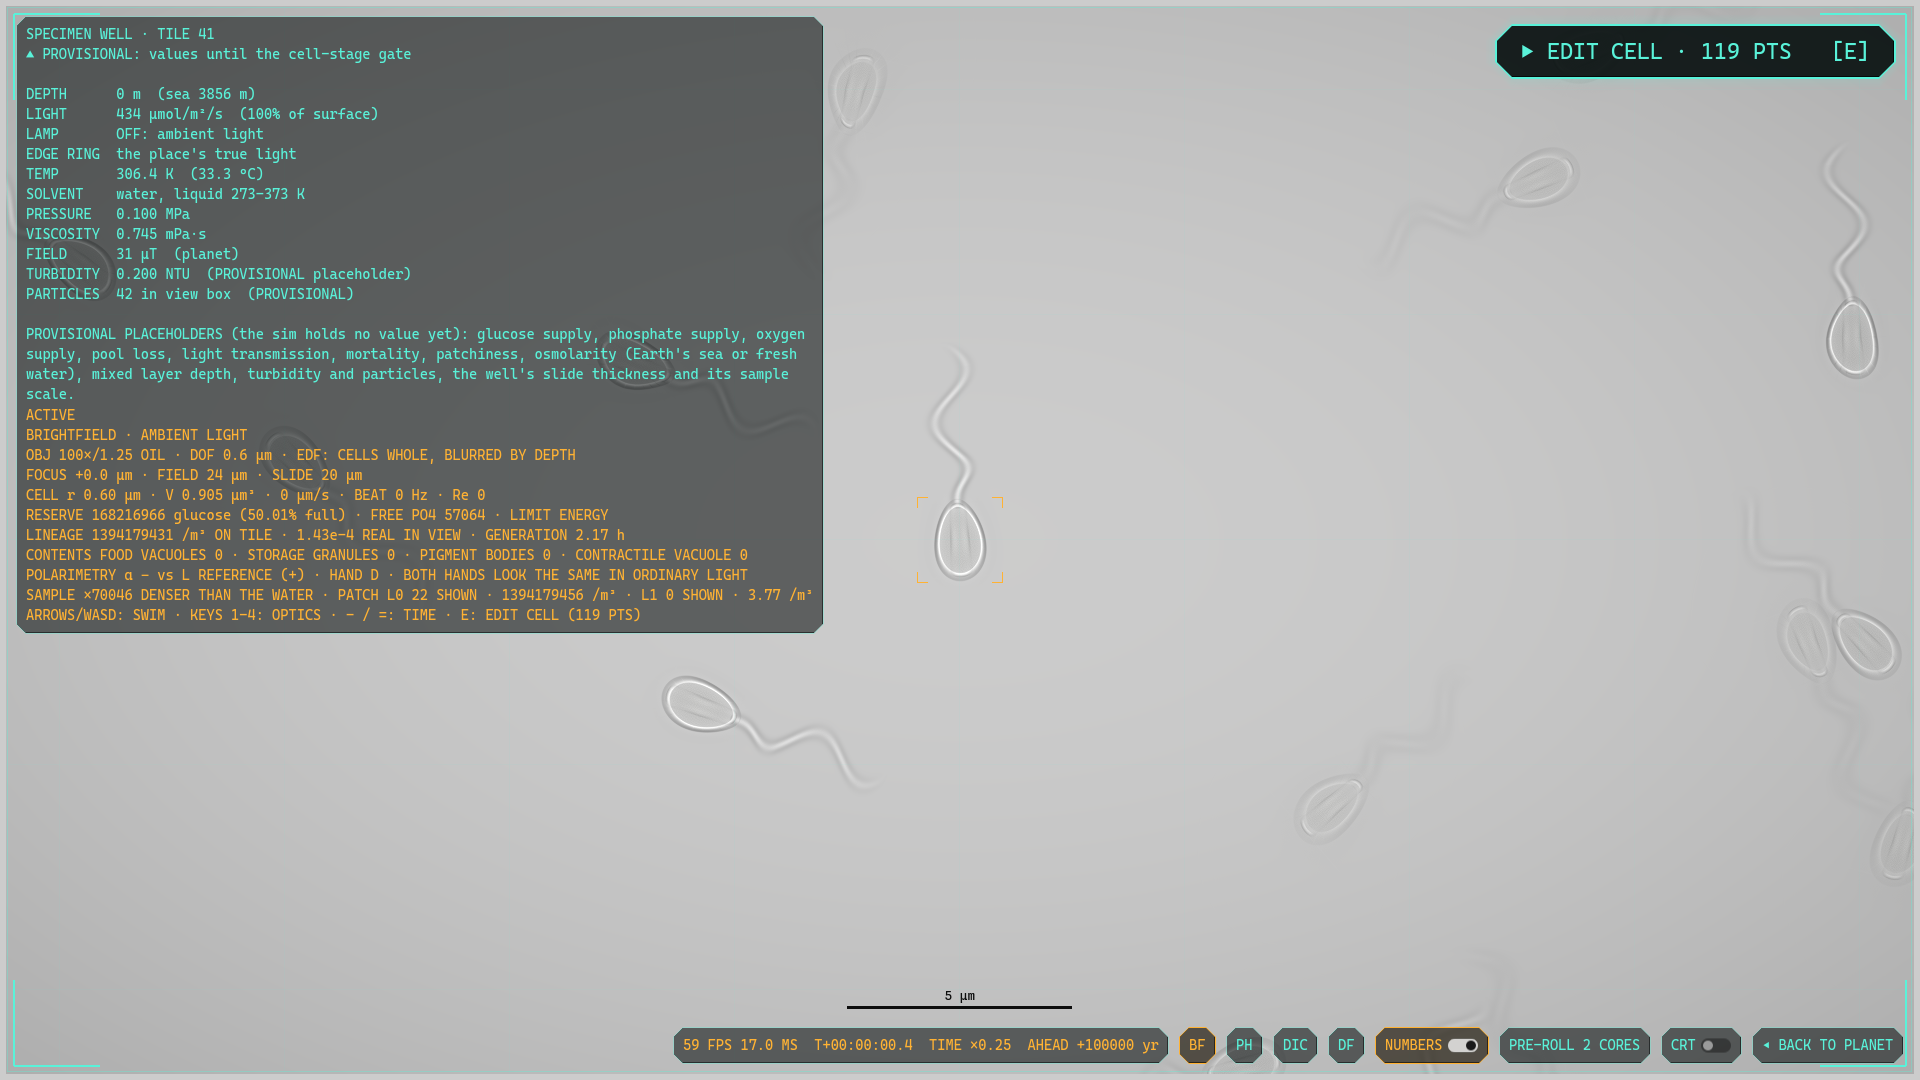Viewport: 1920px width, 1080px height.
Task: Click the Pre-roll 2 cores button
Action: coord(1574,1045)
